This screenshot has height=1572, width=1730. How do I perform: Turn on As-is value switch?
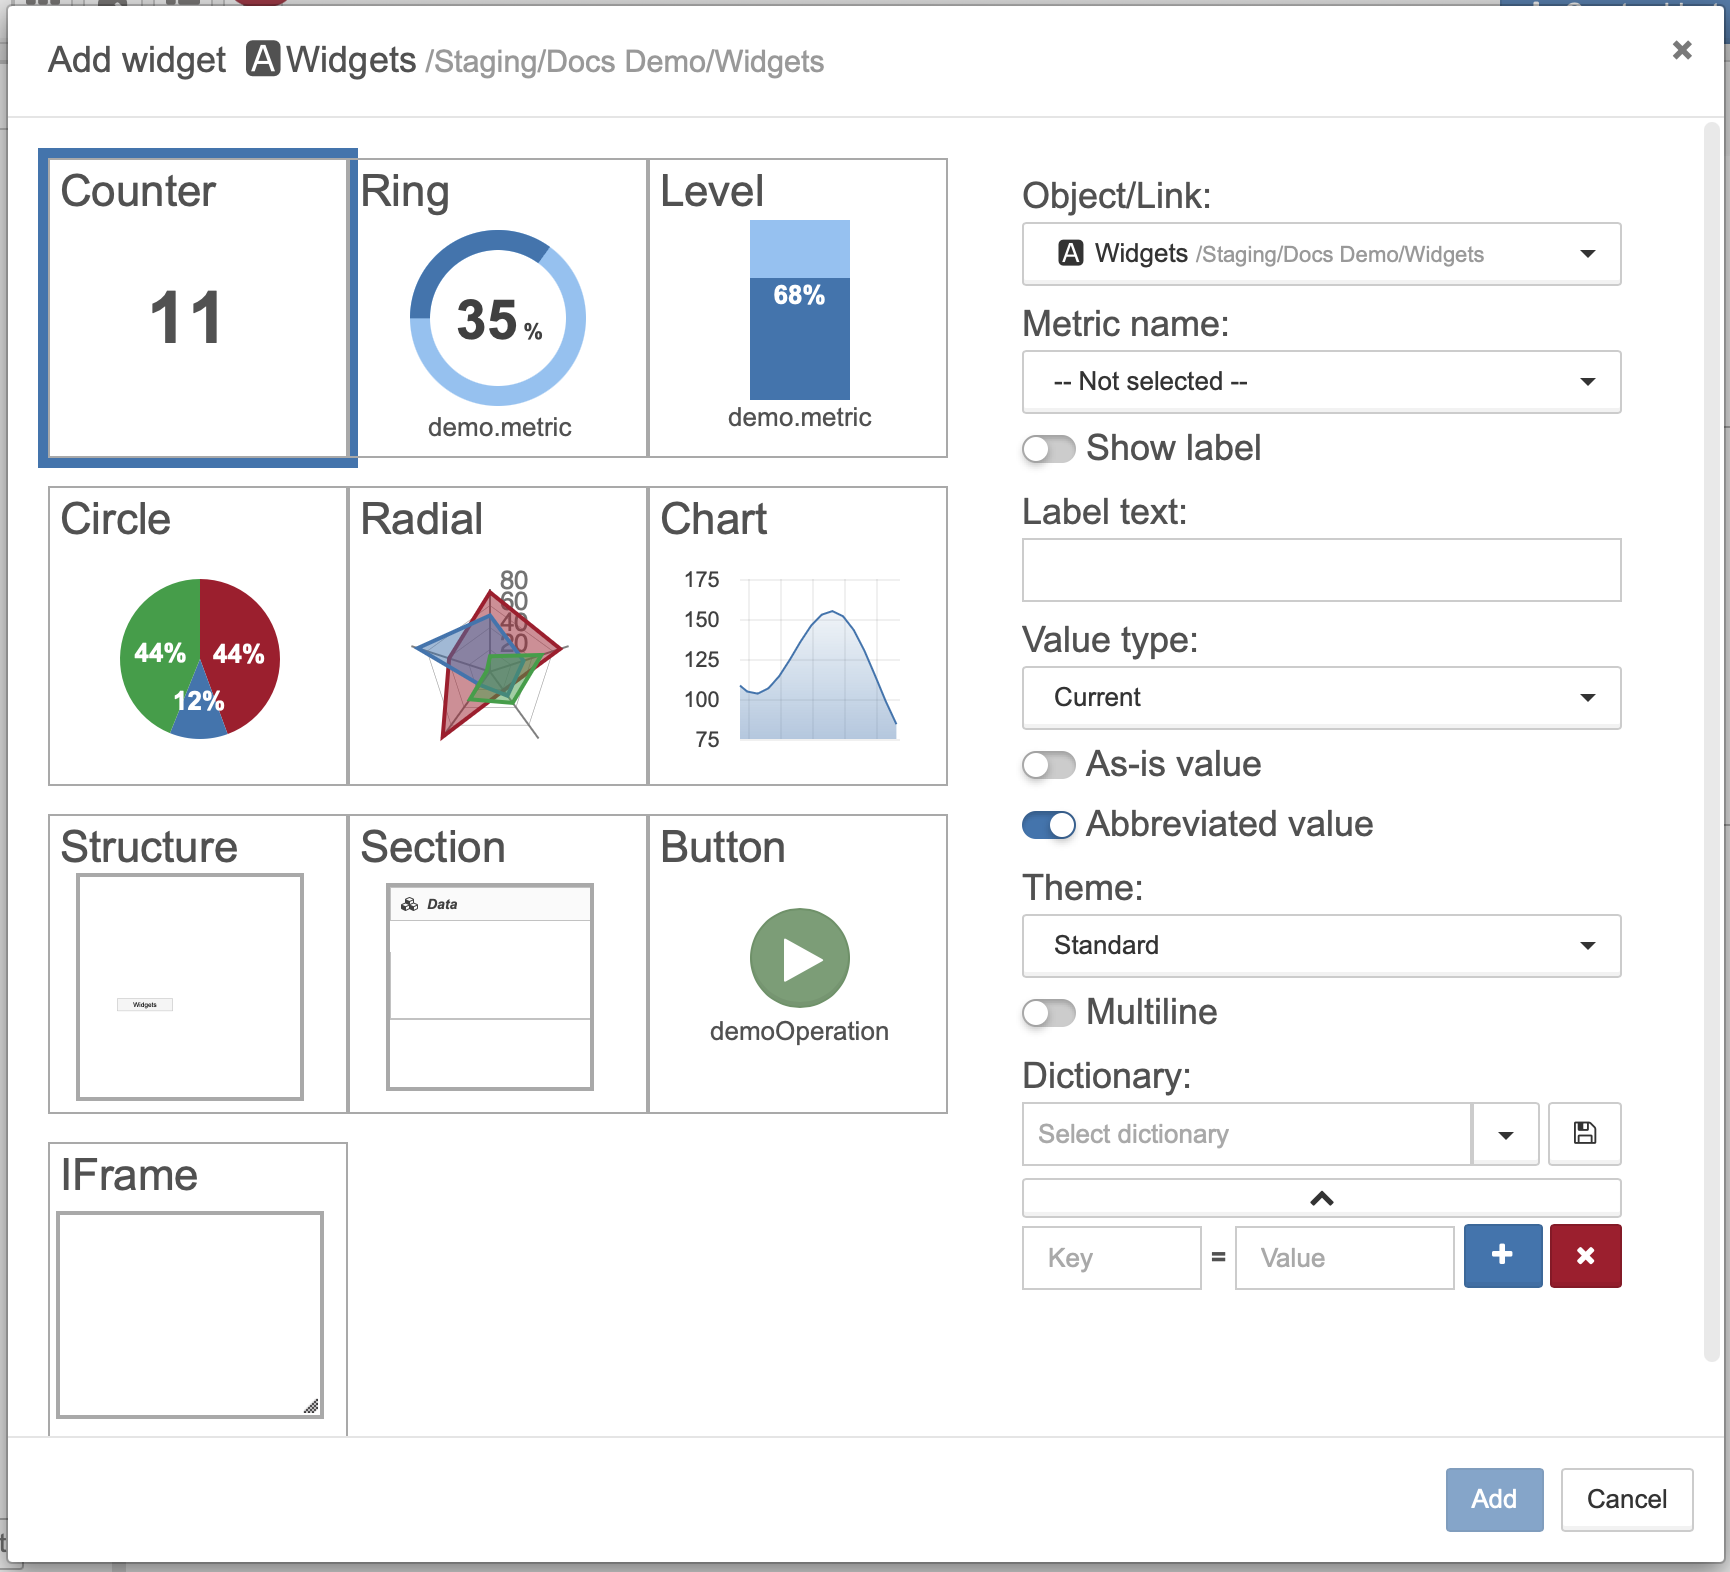pyautogui.click(x=1048, y=765)
